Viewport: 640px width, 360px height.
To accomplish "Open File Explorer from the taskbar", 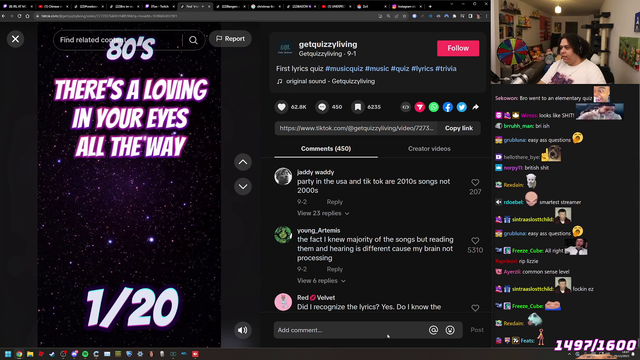I will (x=30, y=354).
